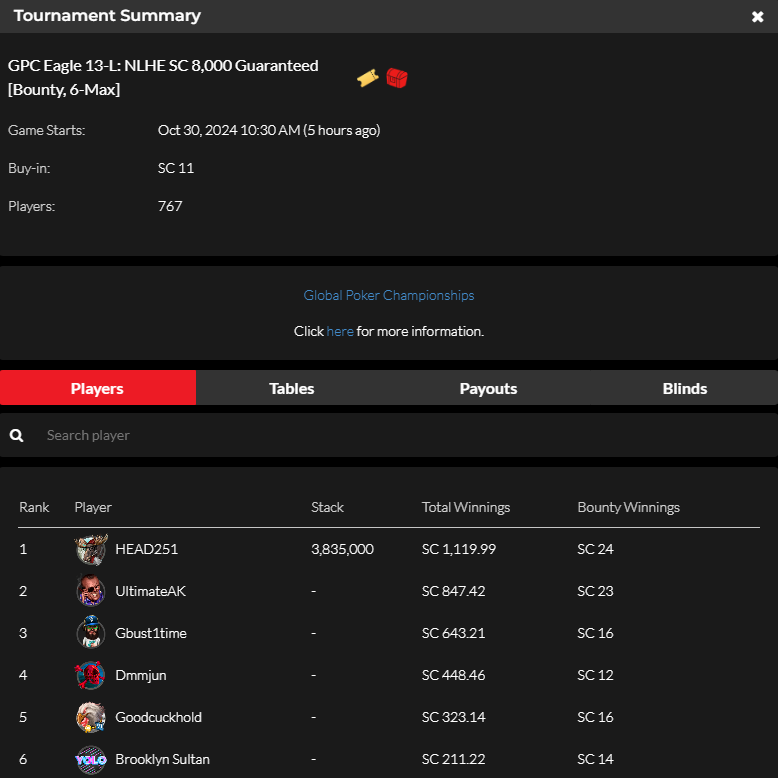Image resolution: width=778 pixels, height=778 pixels.
Task: Sort by the Rank column header
Action: pyautogui.click(x=34, y=507)
